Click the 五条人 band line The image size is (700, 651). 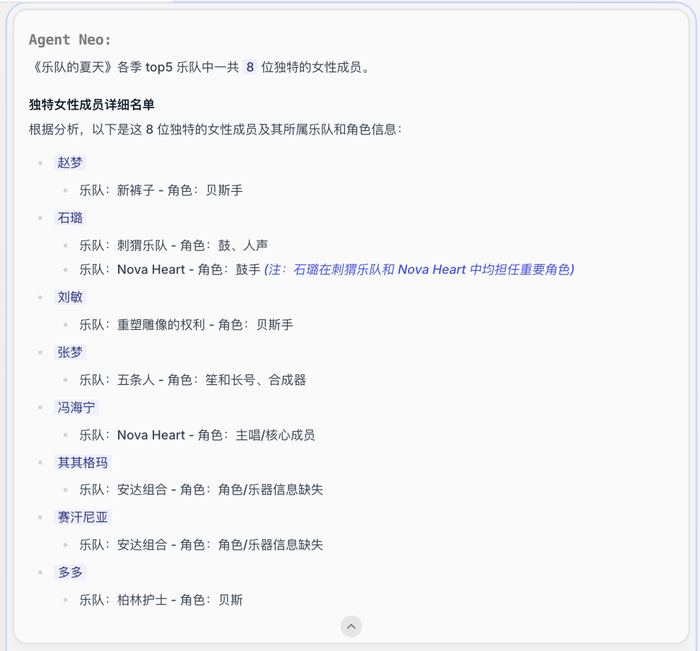tap(192, 380)
